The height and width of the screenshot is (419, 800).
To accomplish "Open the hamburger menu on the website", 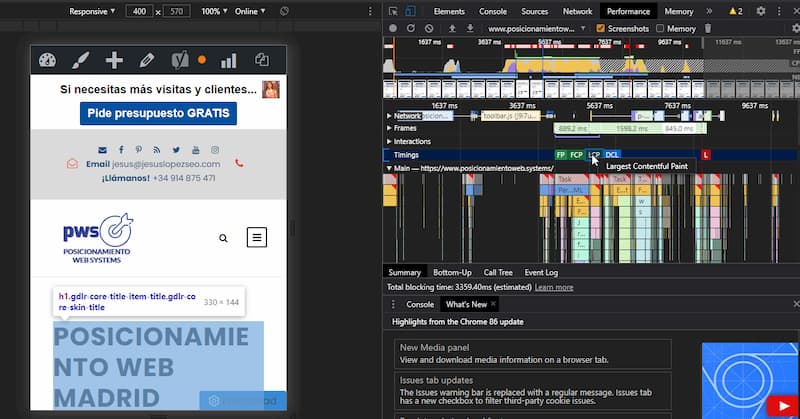I will [257, 237].
